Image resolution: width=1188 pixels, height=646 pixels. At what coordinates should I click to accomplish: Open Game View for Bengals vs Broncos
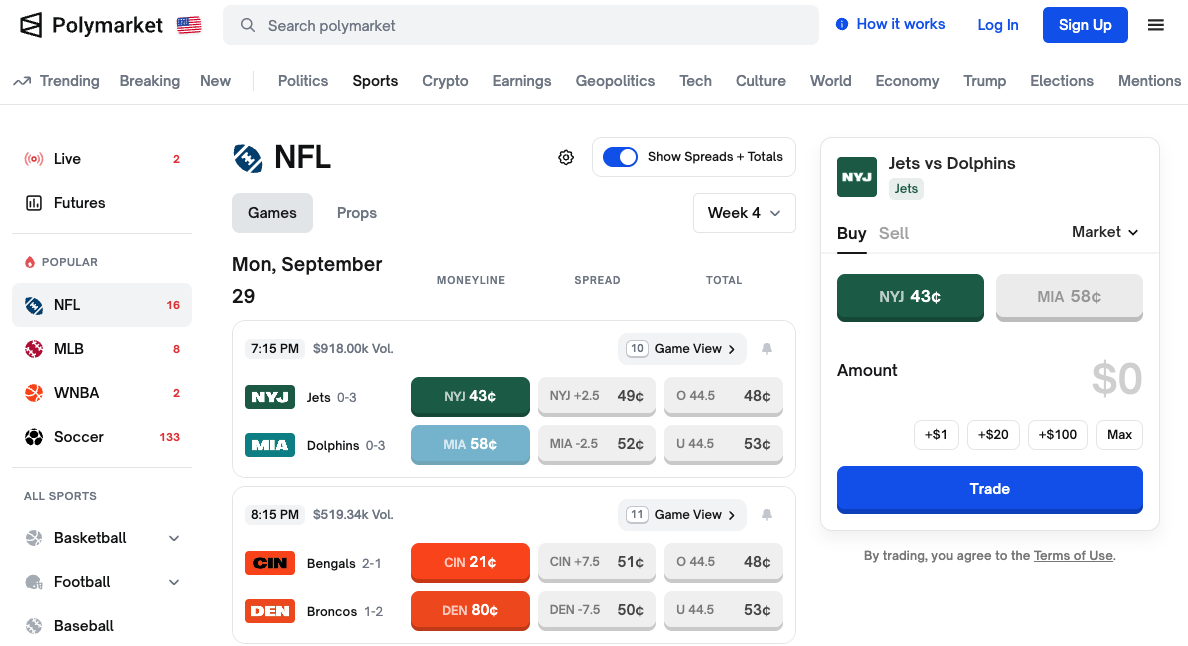tap(682, 515)
